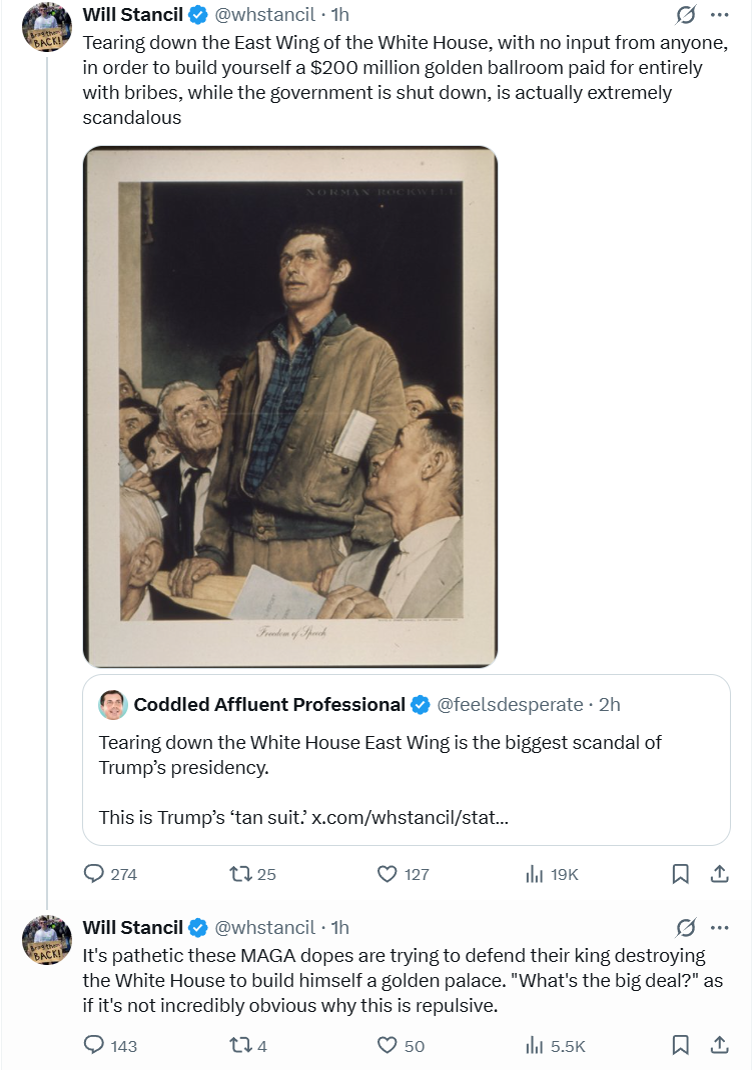Image resolution: width=753 pixels, height=1070 pixels.
Task: Open the Norman Rockwell painting image
Action: click(290, 406)
